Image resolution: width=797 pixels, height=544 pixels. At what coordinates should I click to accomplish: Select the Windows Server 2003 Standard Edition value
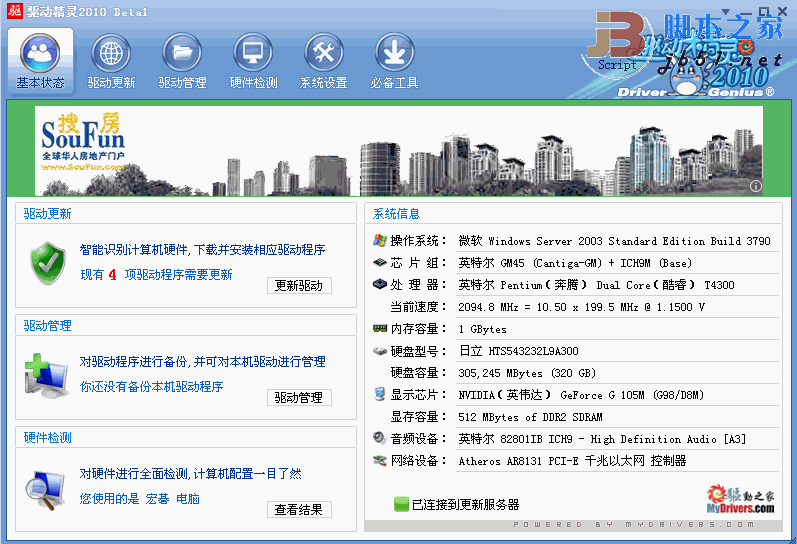(615, 241)
